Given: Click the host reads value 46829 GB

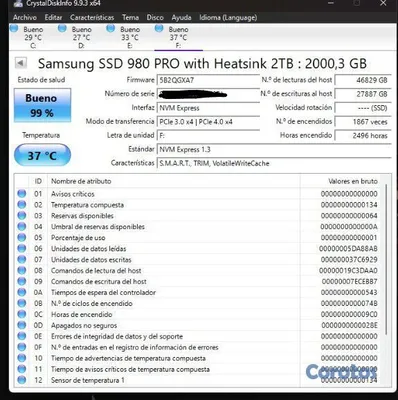Looking at the screenshot, I should pos(363,80).
